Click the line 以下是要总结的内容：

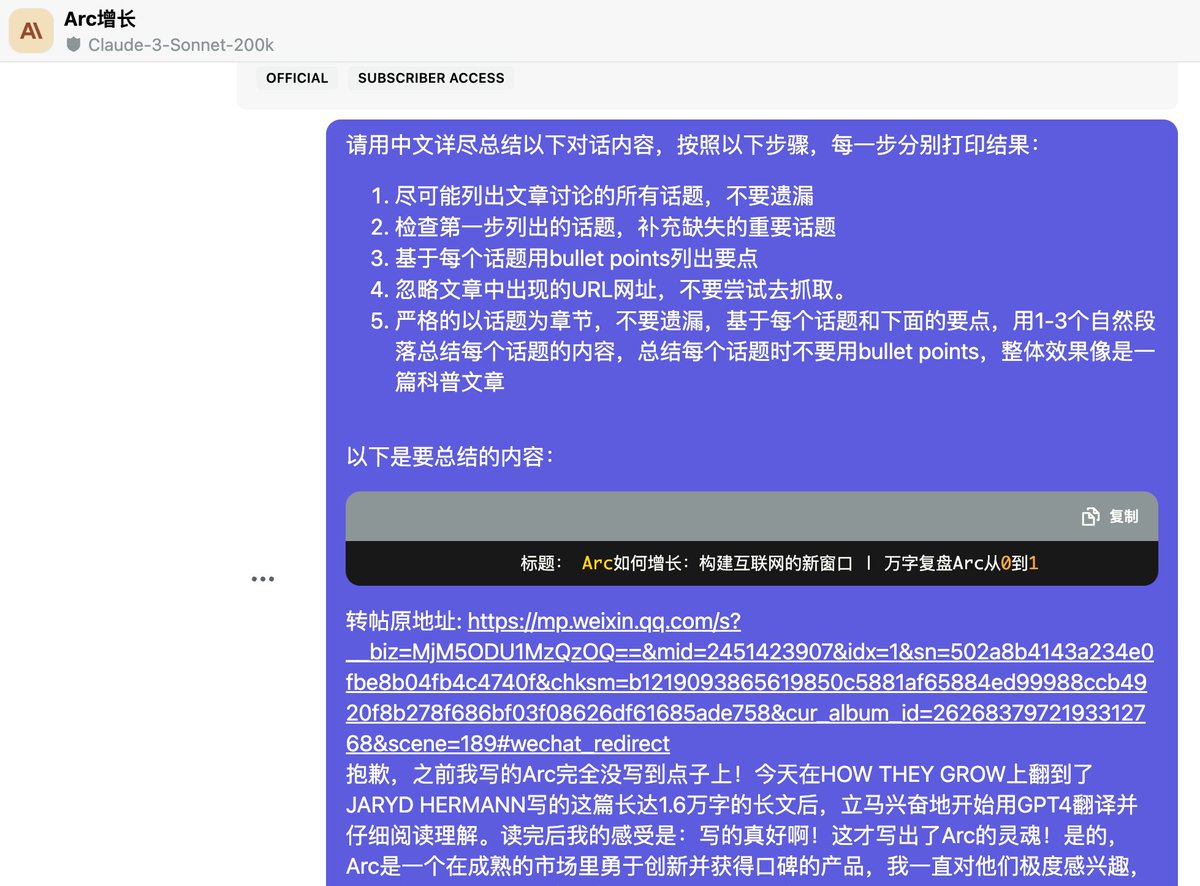click(450, 457)
